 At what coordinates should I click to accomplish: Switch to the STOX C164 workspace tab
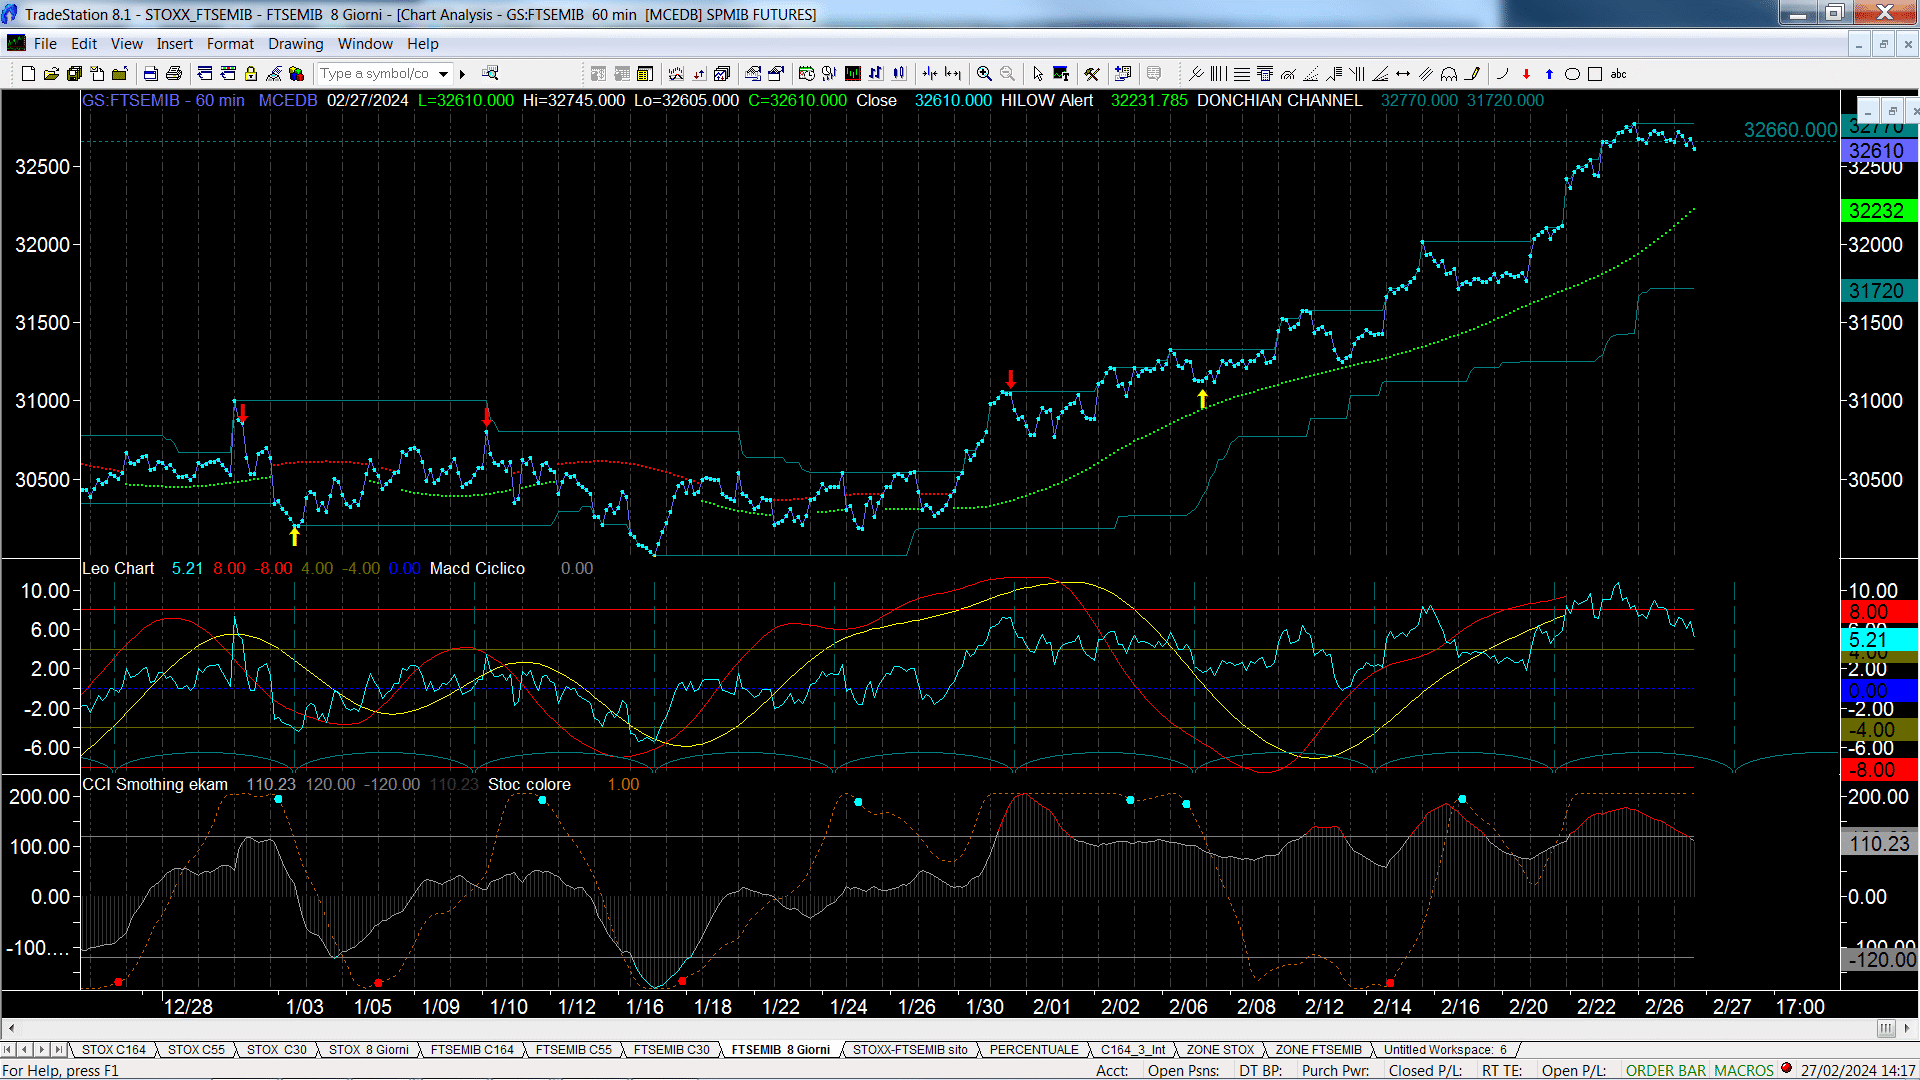(x=114, y=1050)
